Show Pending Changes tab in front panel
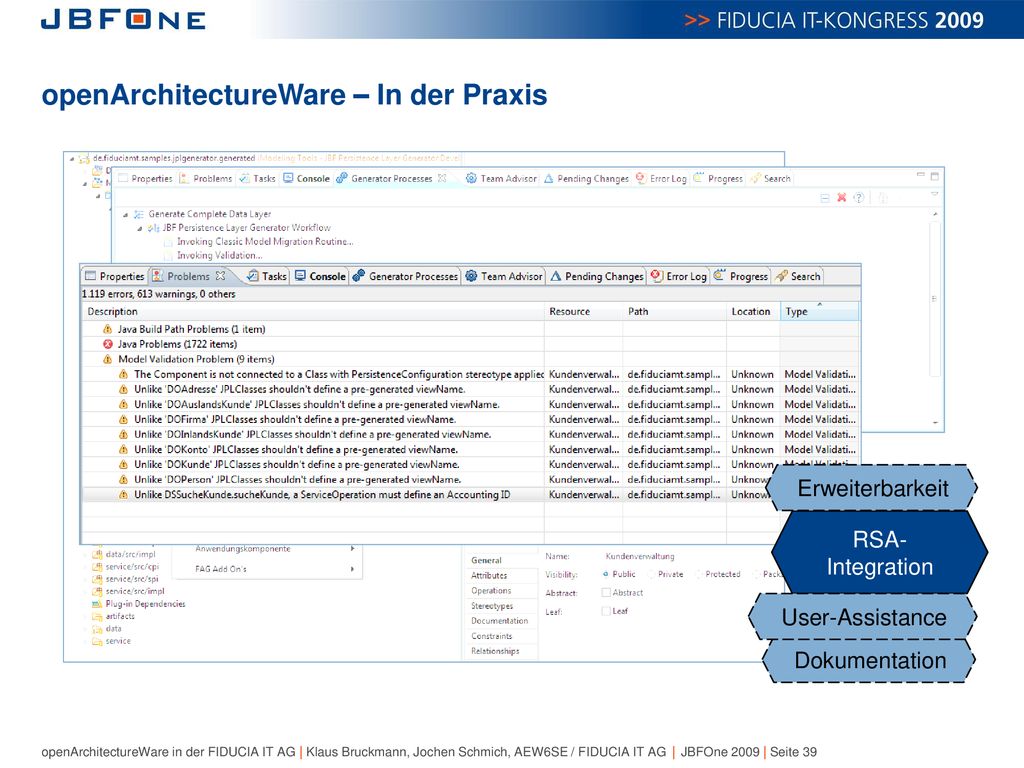Viewport: 1024px width, 768px height. (x=597, y=276)
